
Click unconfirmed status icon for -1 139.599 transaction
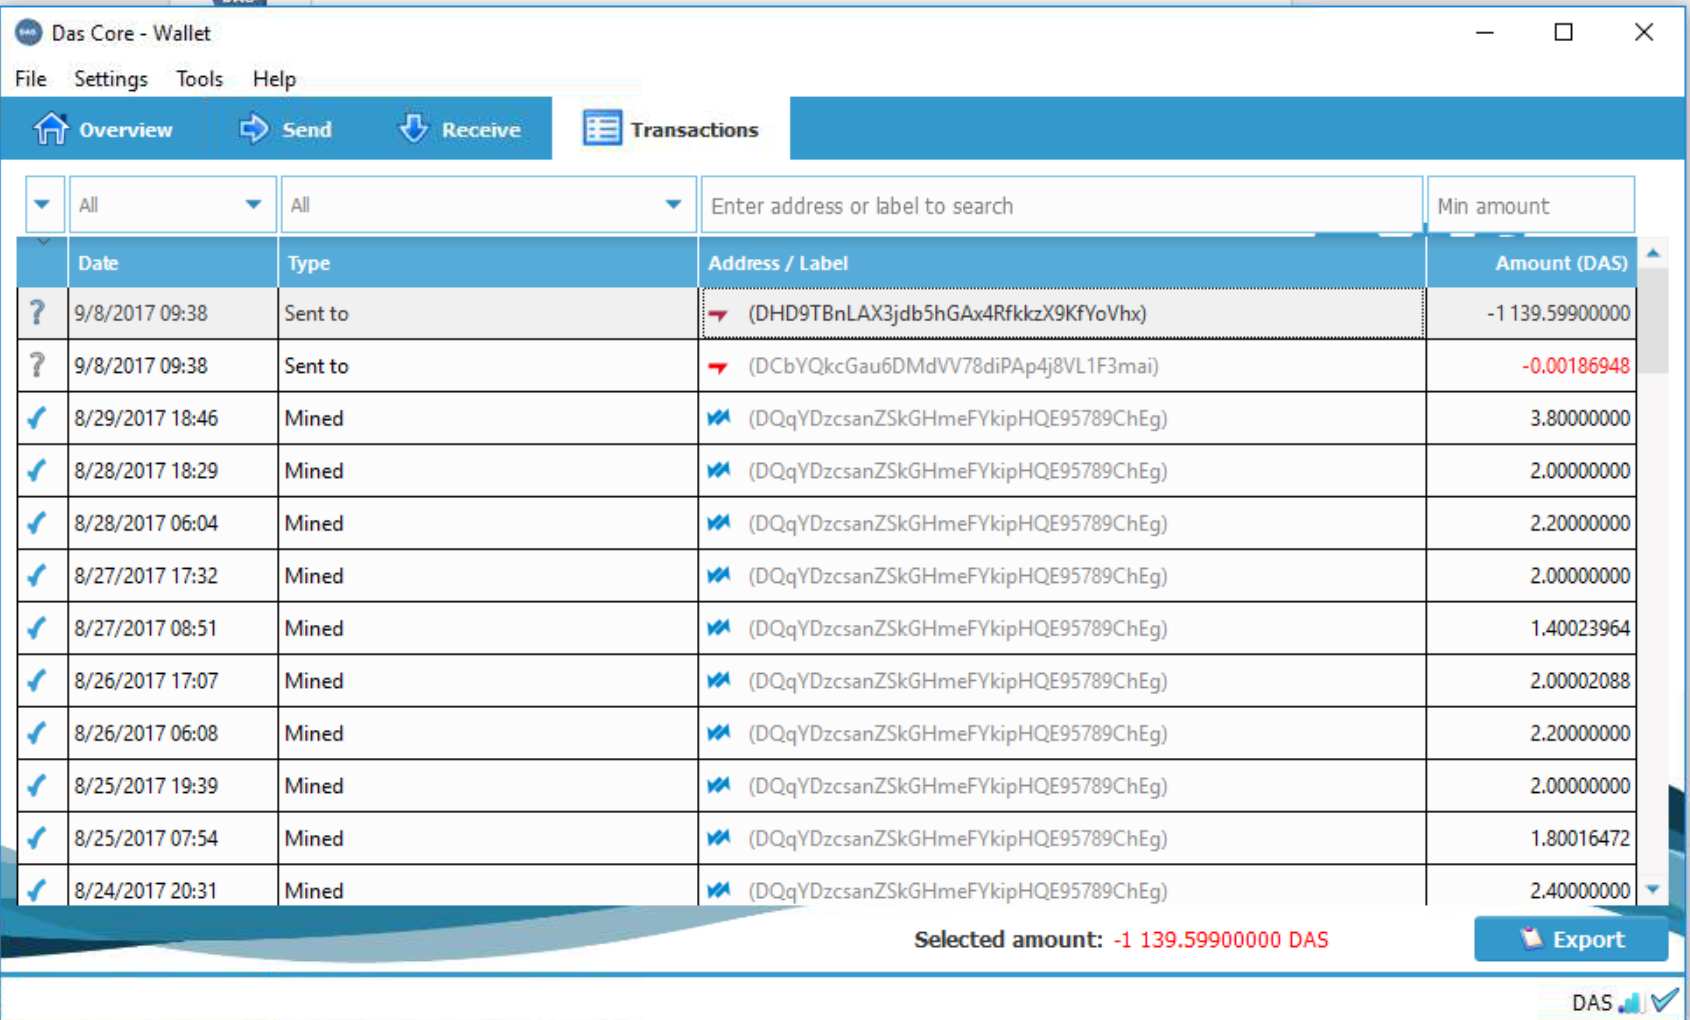click(38, 313)
